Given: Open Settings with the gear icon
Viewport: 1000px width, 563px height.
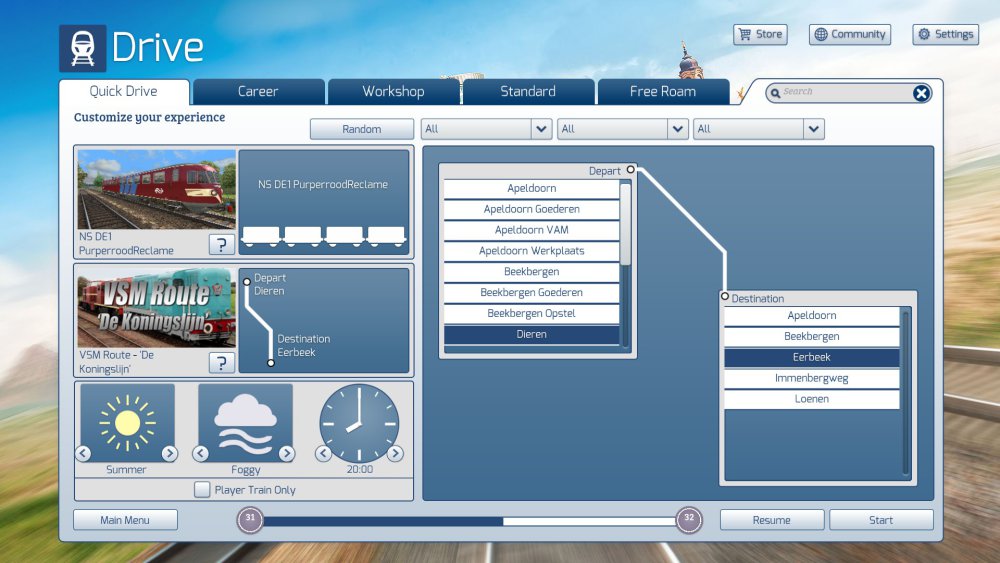Looking at the screenshot, I should (x=924, y=34).
